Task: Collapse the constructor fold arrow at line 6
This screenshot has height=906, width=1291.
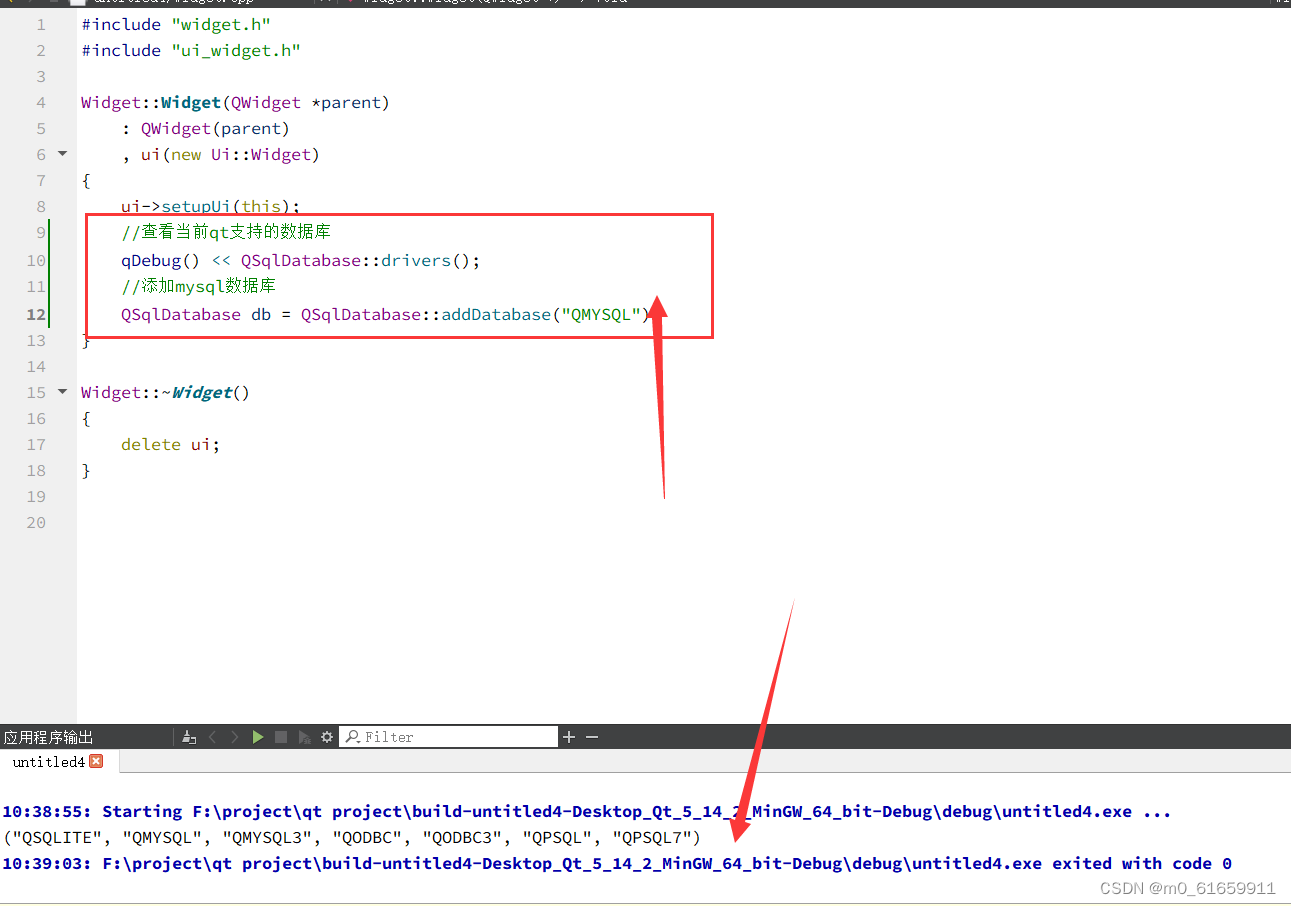Action: click(x=62, y=154)
